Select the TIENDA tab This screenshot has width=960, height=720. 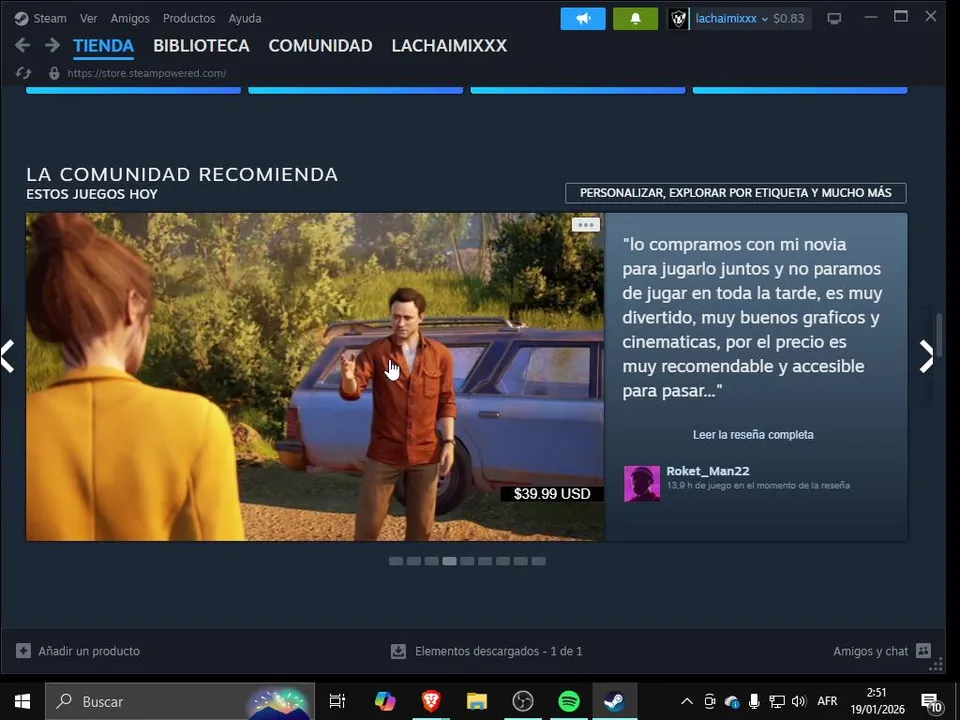[x=103, y=46]
